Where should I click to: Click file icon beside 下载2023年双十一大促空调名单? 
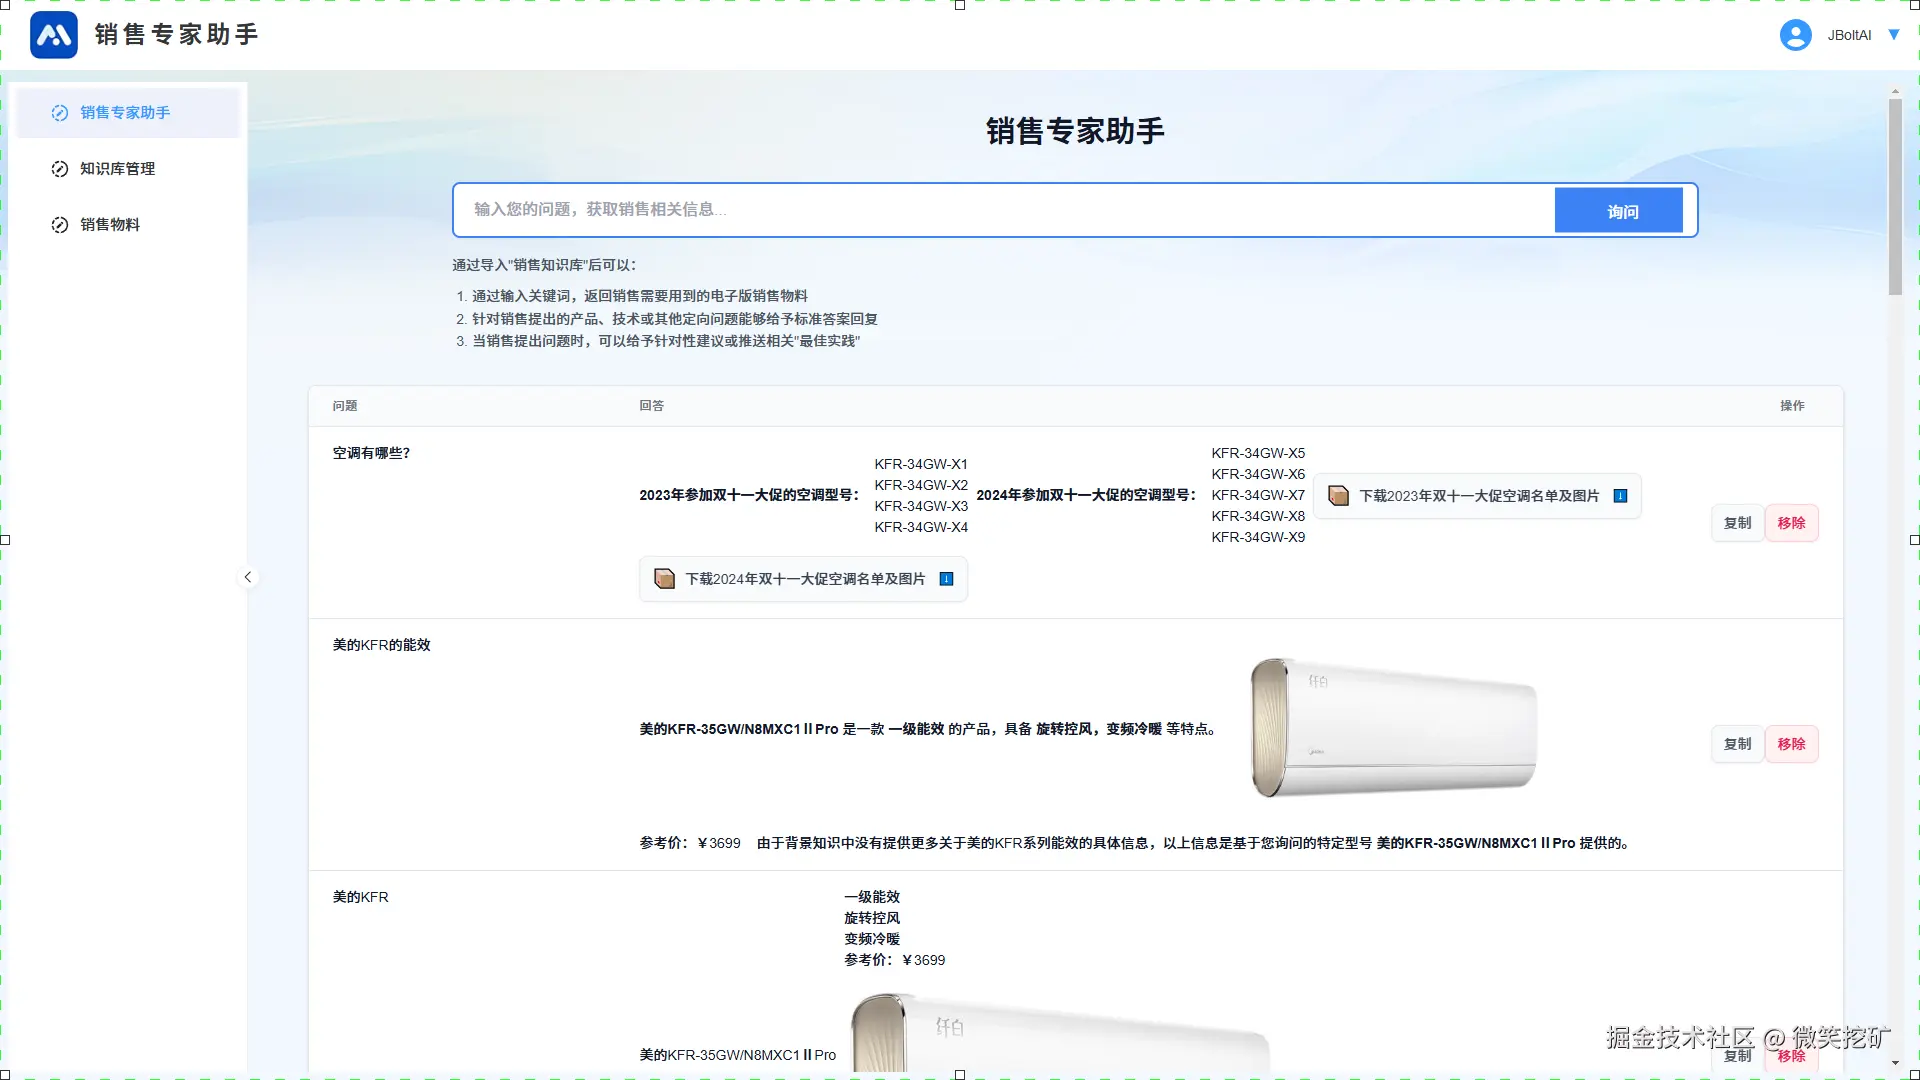click(1338, 496)
